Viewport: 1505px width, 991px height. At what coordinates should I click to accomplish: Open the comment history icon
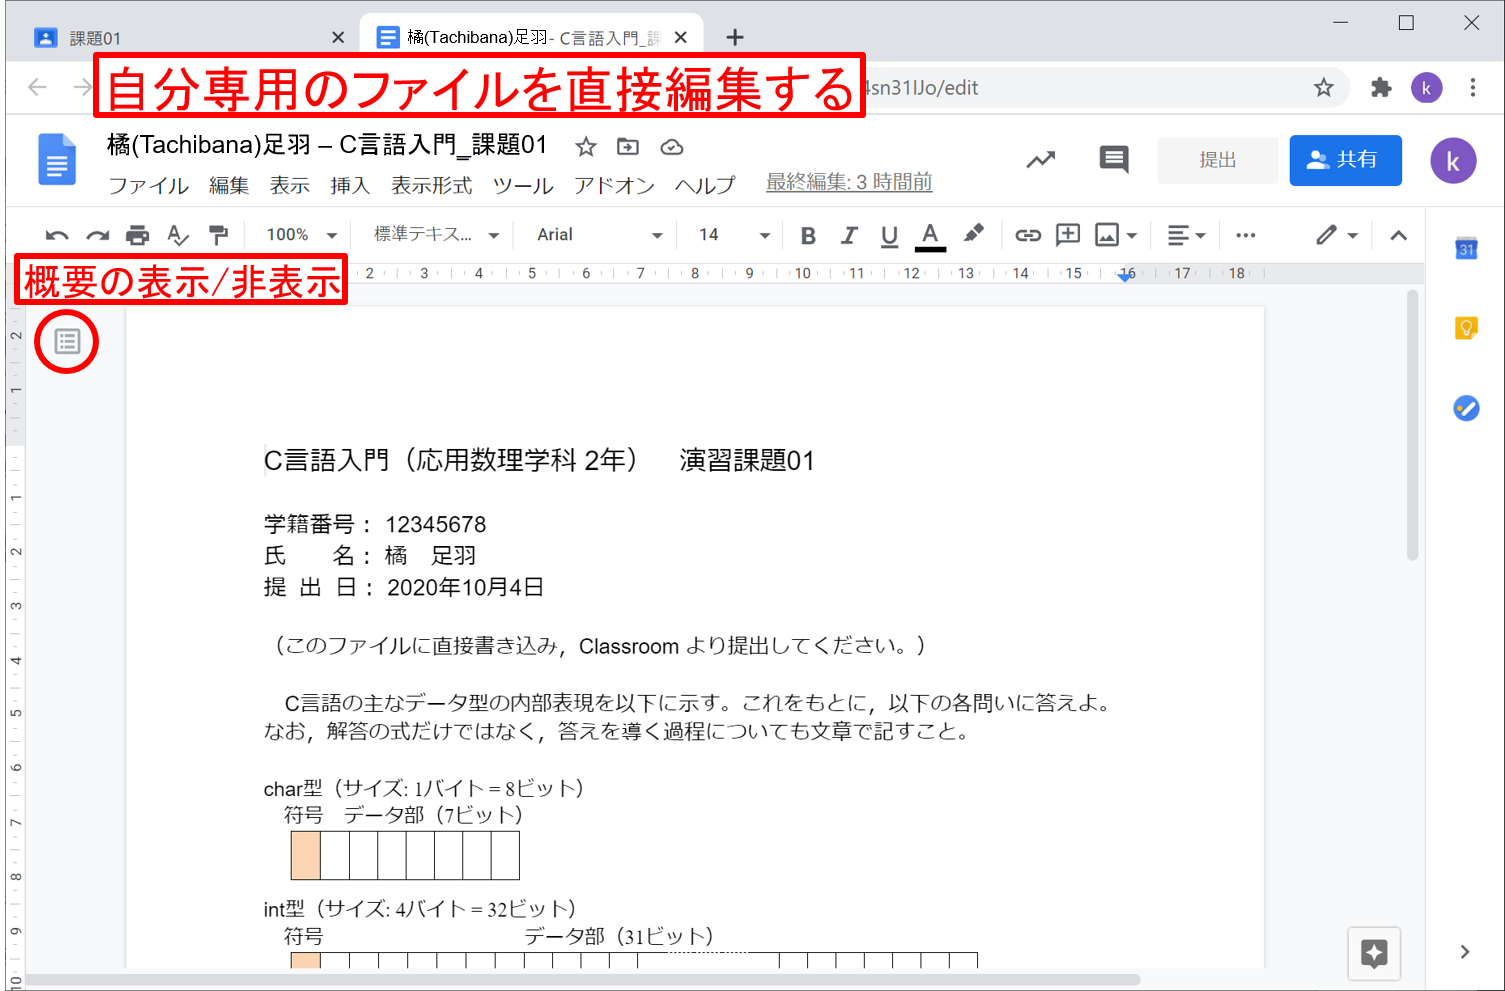1114,159
